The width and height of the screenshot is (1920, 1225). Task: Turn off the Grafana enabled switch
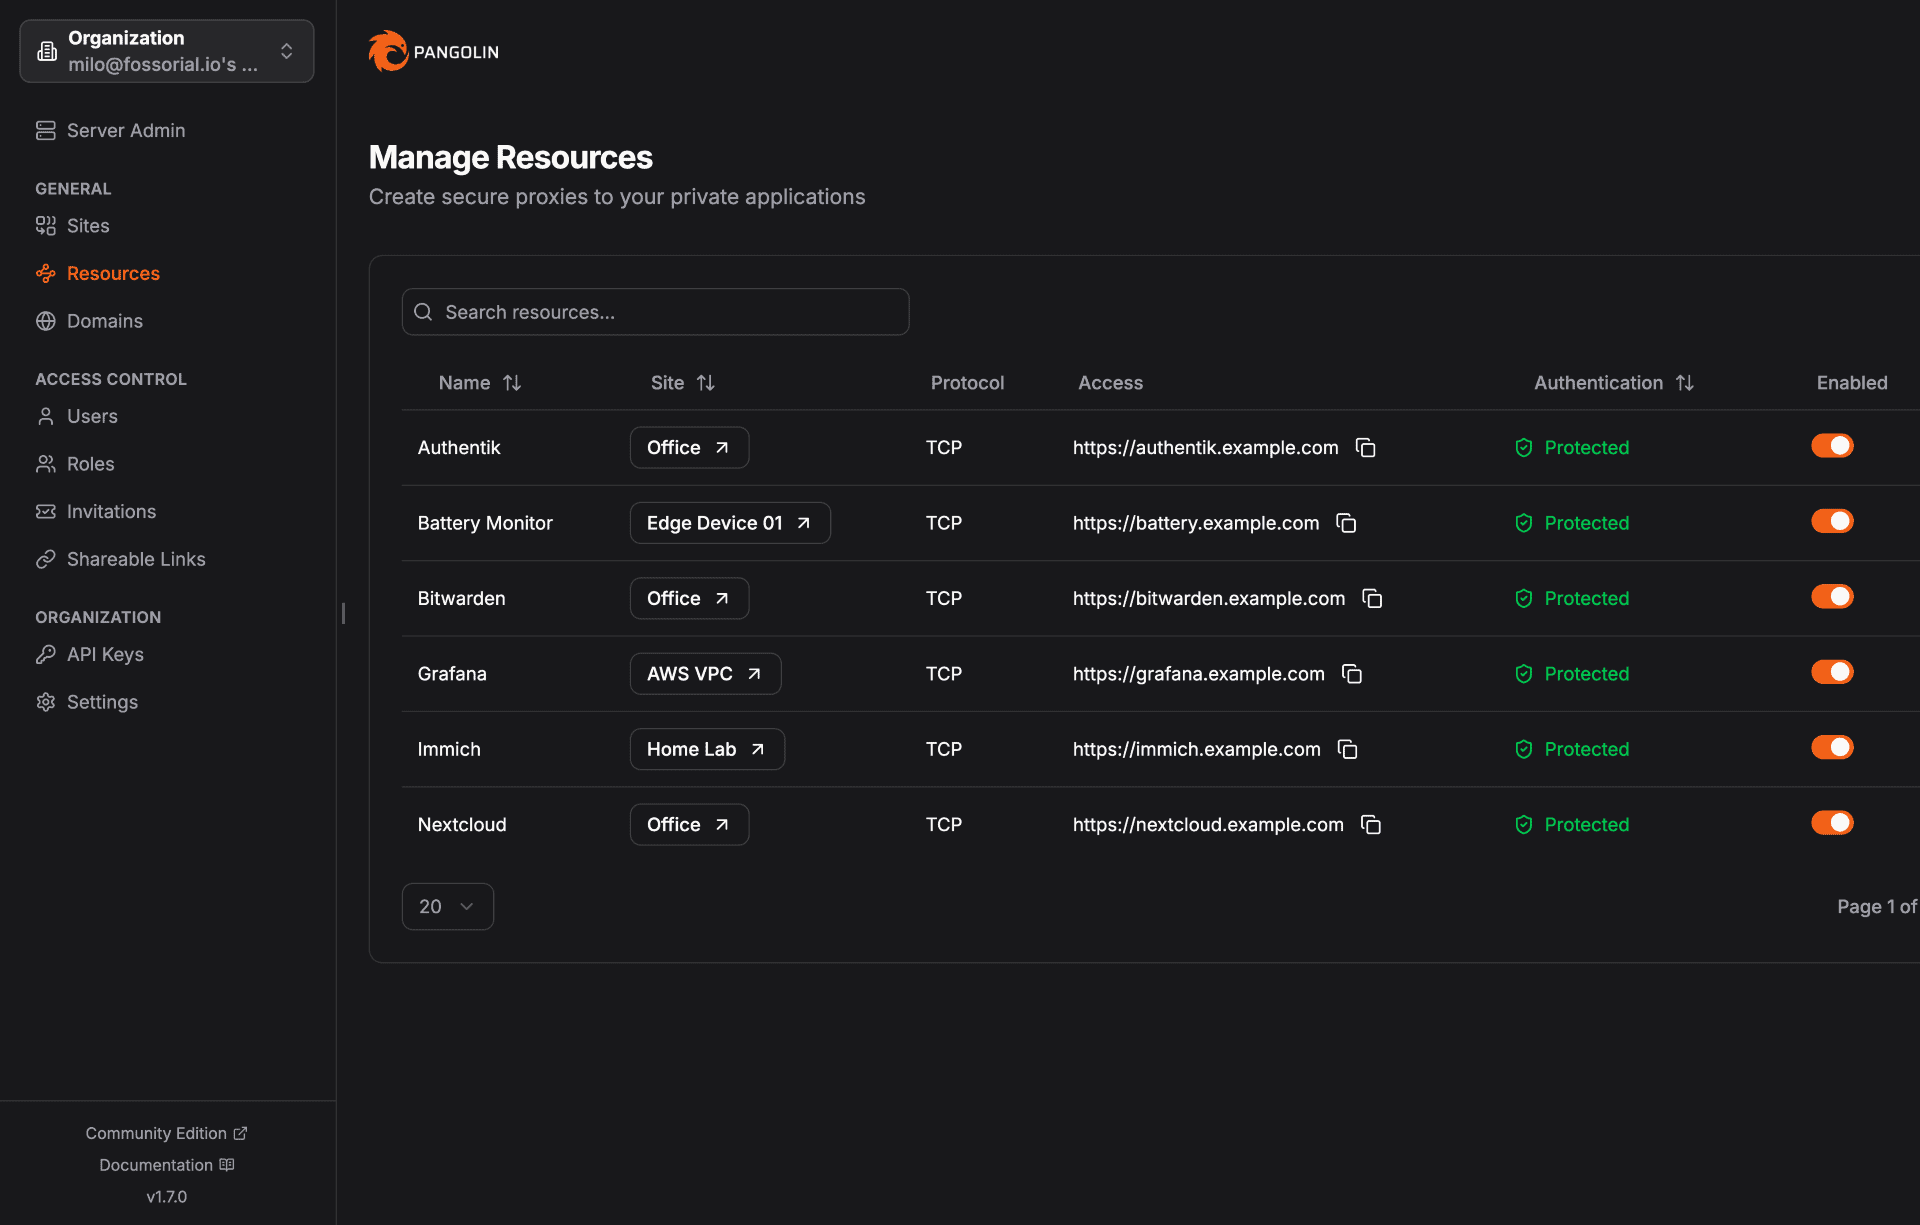click(1832, 672)
